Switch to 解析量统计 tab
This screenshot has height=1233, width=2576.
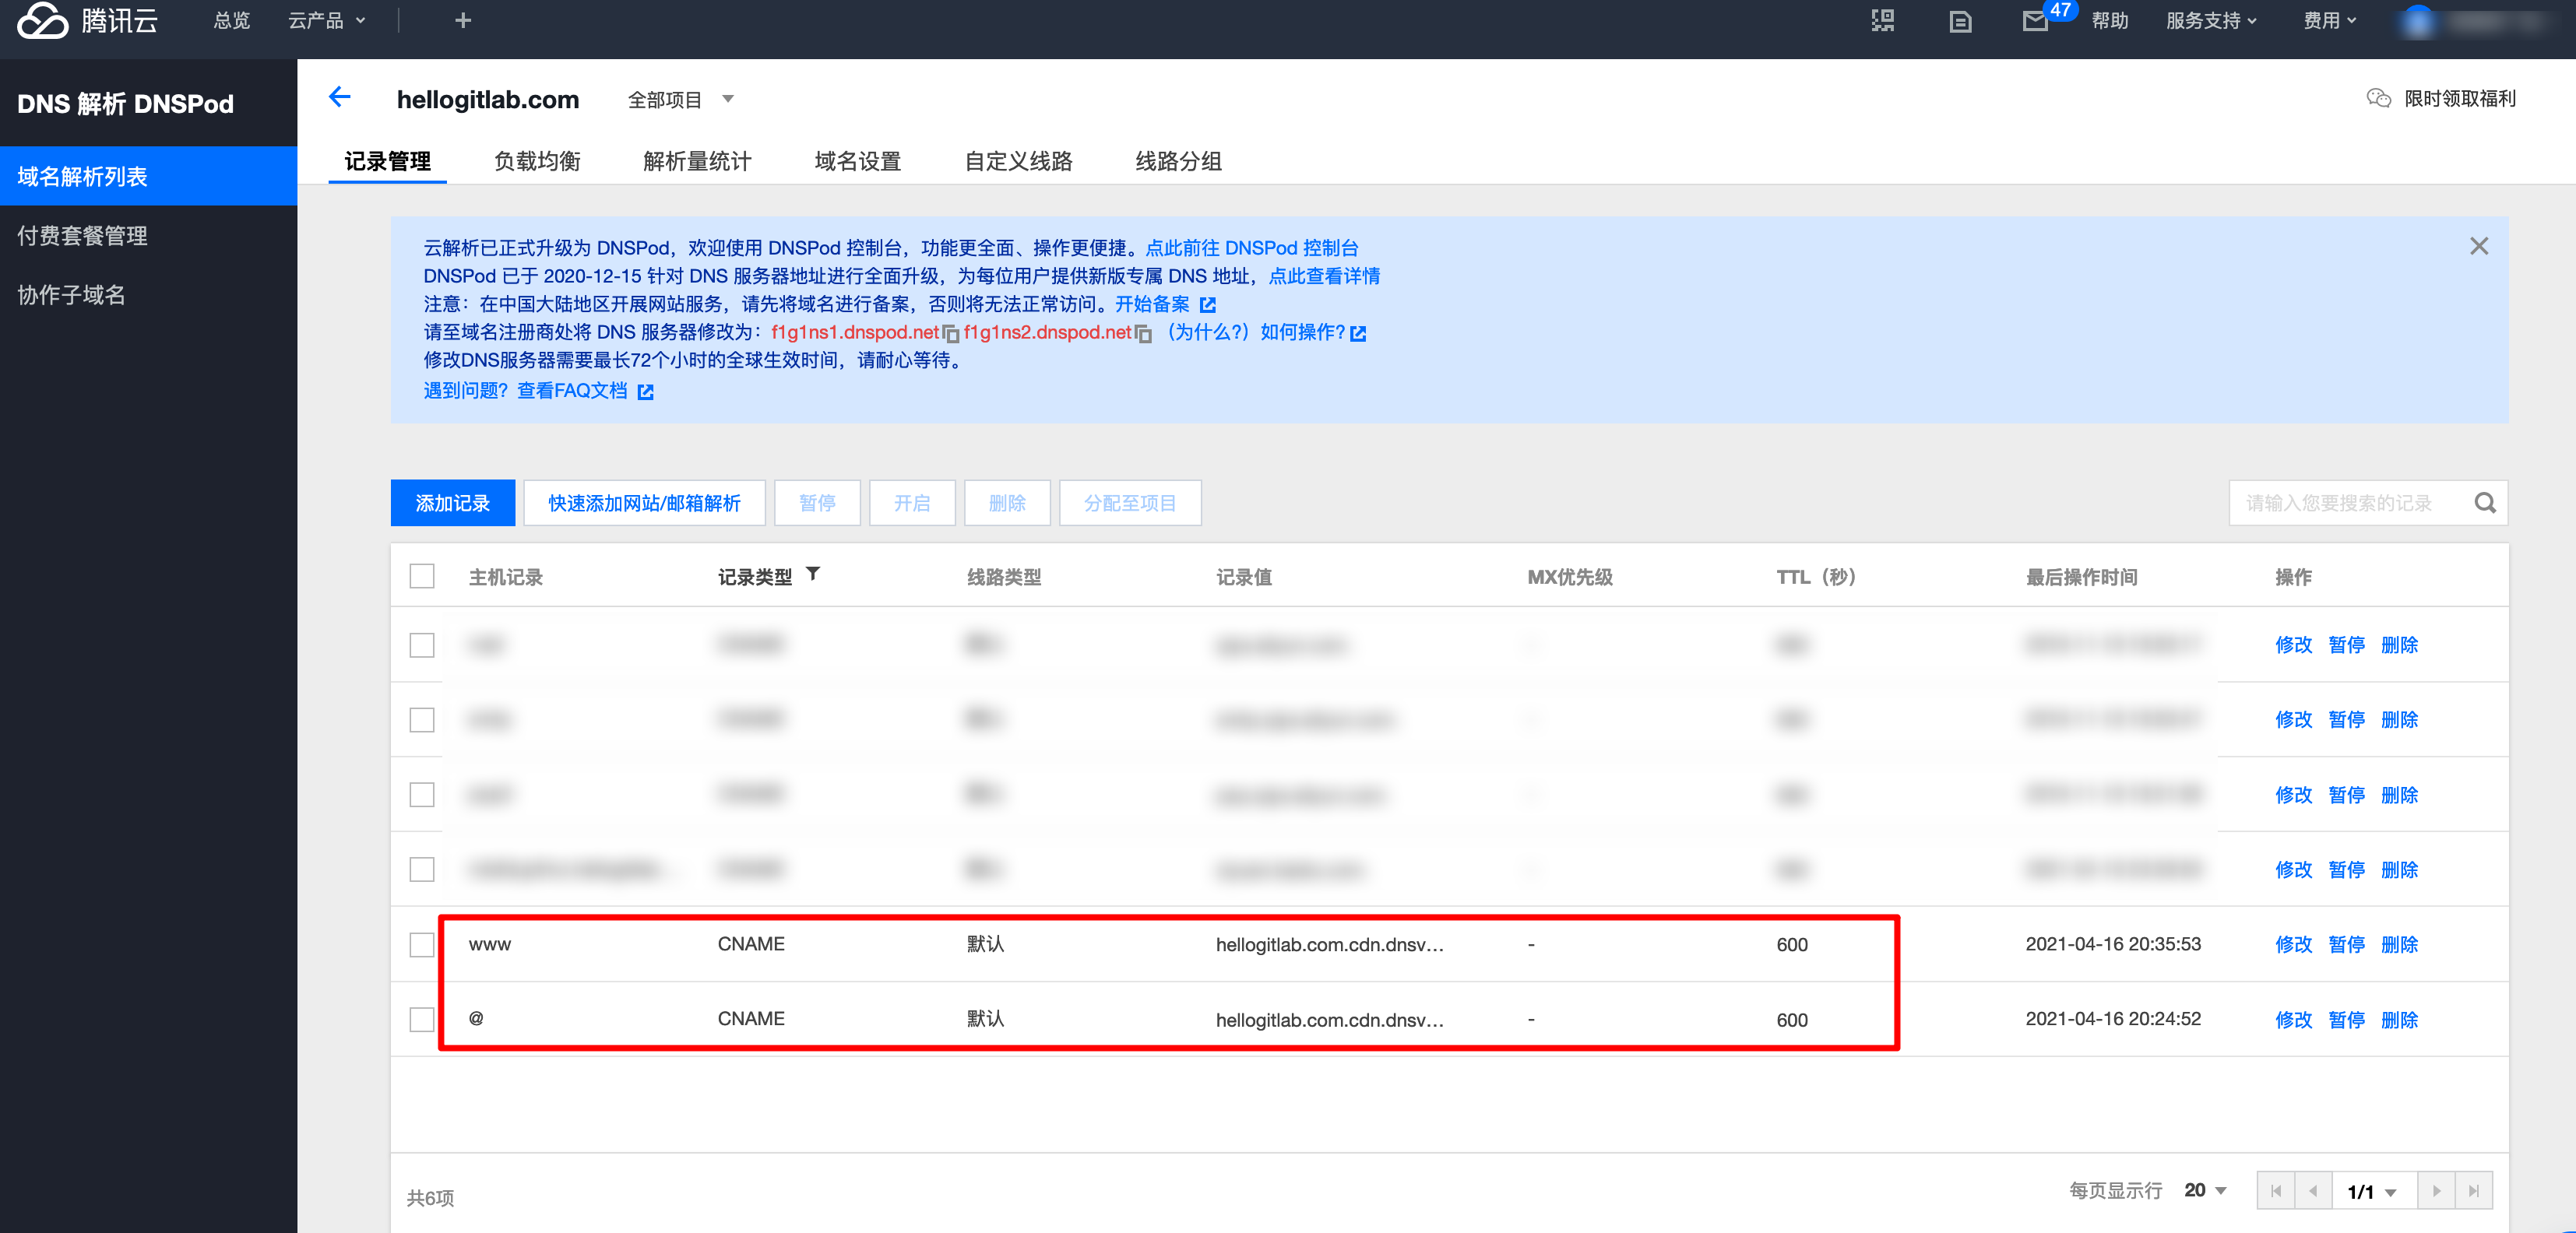point(697,161)
